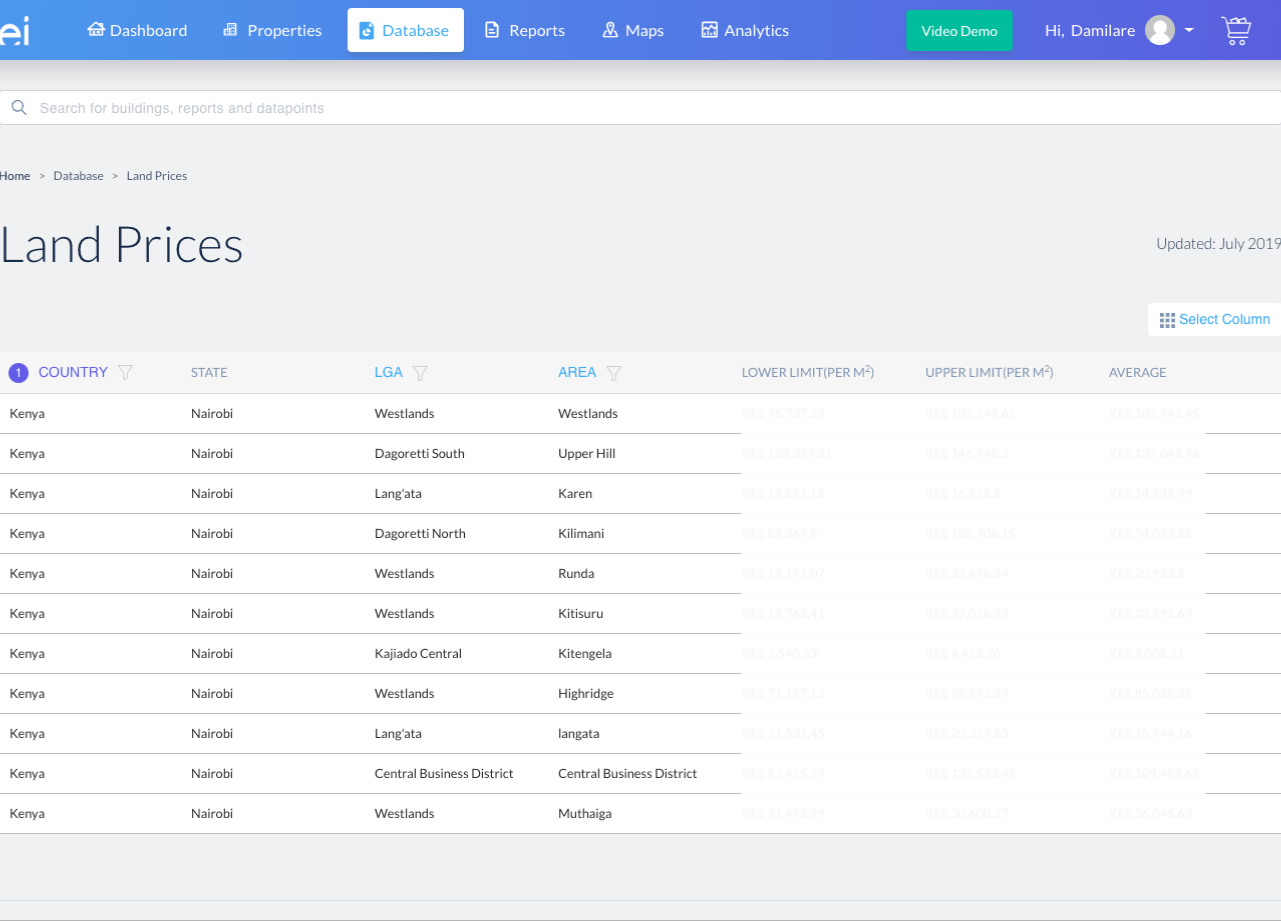The width and height of the screenshot is (1281, 921).
Task: Click the search magnifier icon
Action: (x=19, y=107)
